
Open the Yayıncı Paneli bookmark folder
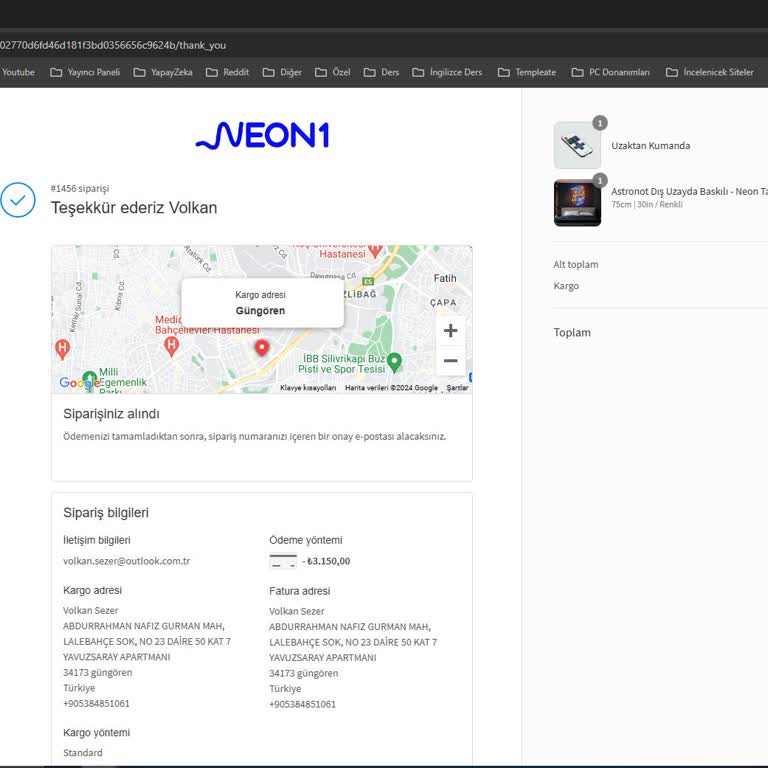(85, 72)
